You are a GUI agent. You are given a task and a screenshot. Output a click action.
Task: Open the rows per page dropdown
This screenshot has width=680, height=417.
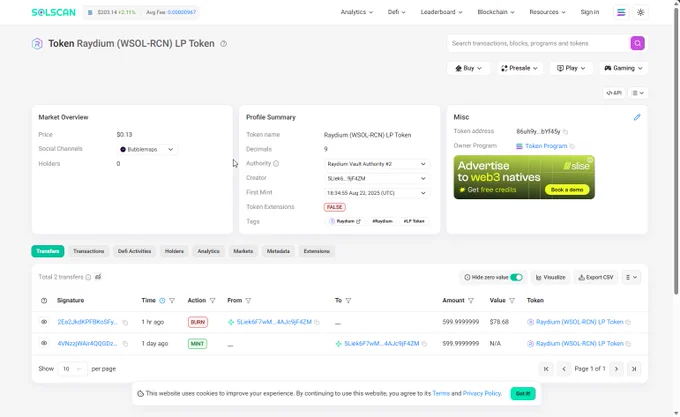(72, 369)
